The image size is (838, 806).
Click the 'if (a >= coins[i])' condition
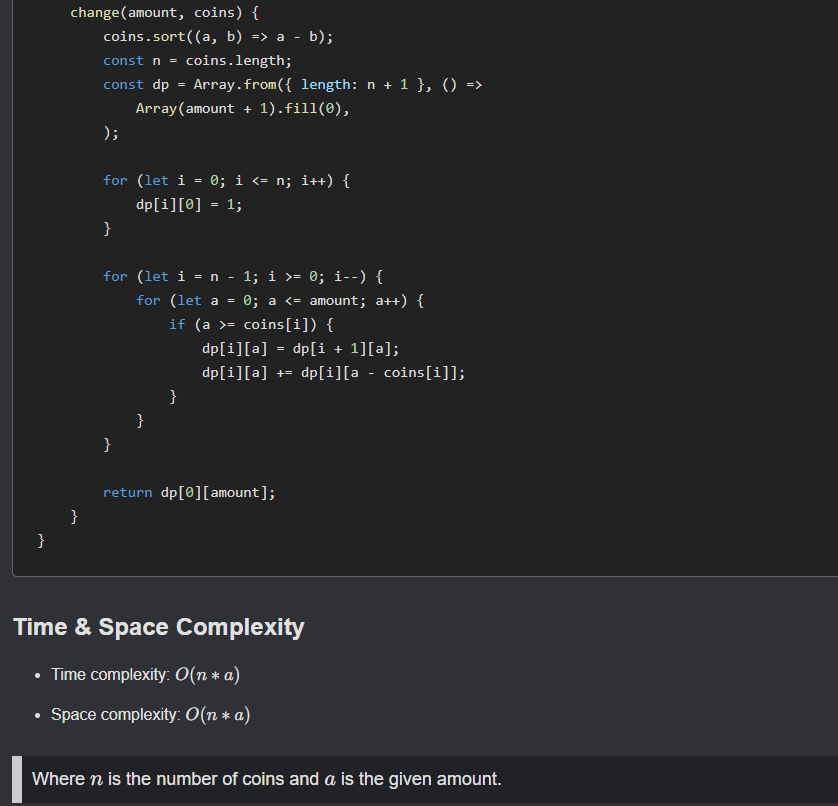coord(250,324)
